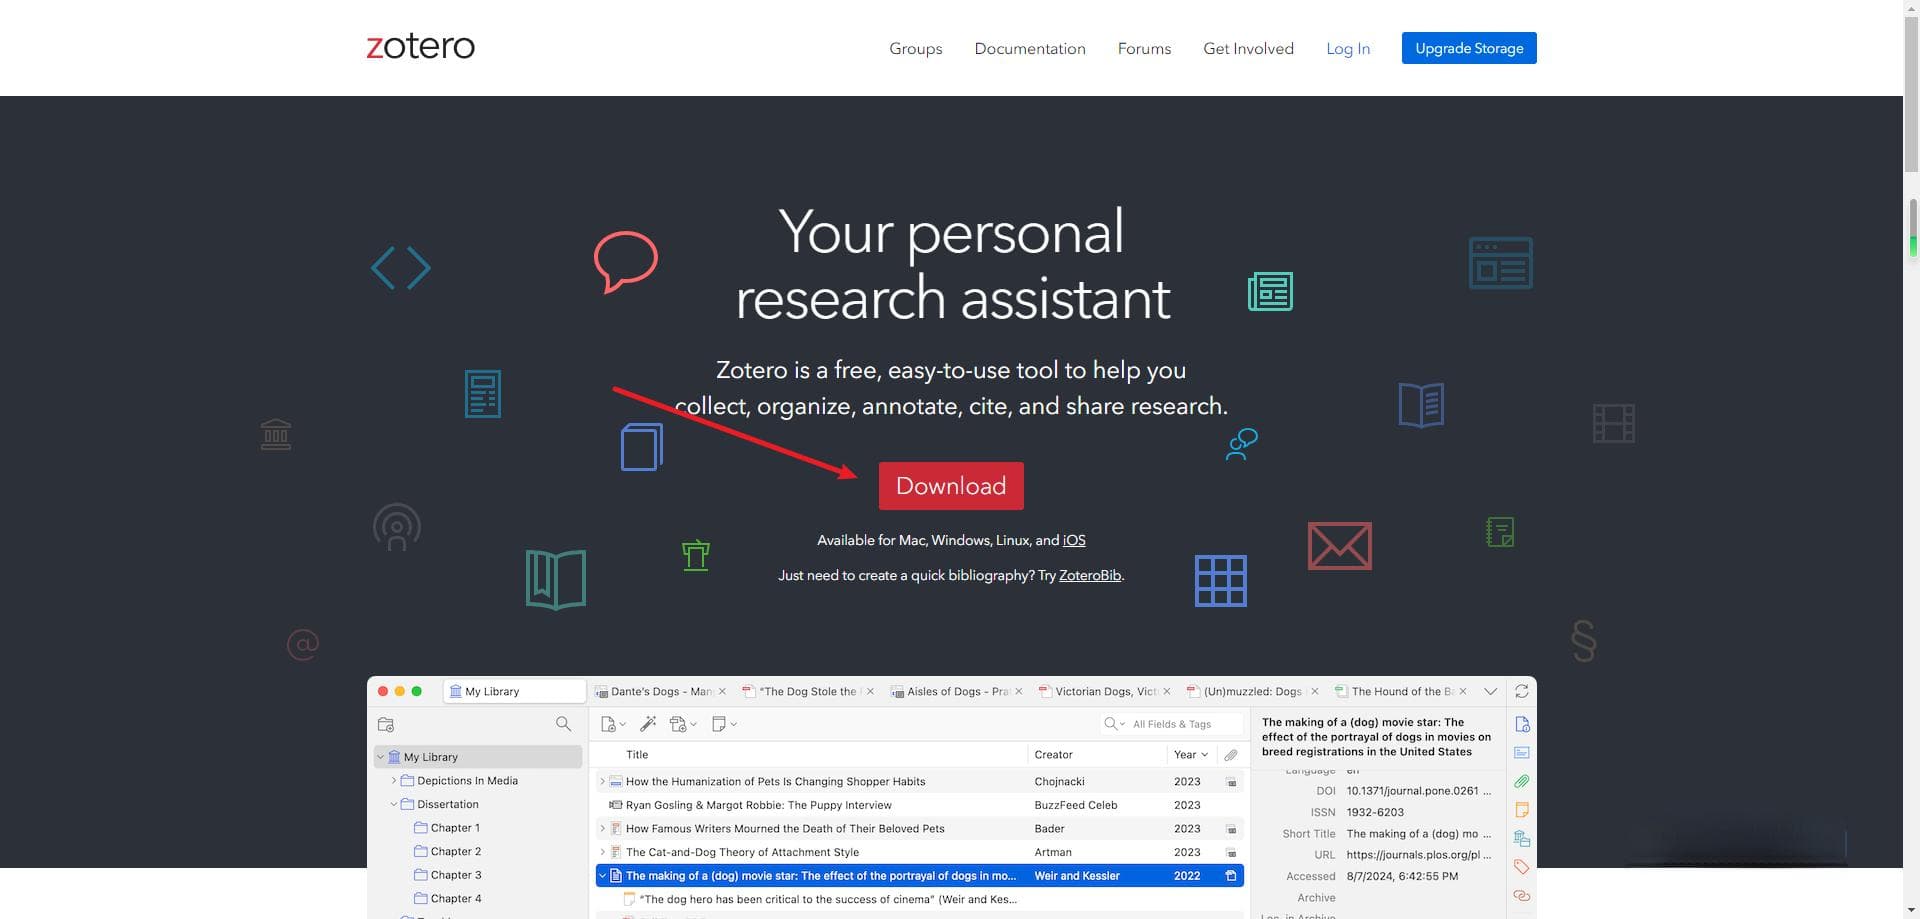The image size is (1920, 919).
Task: Click the Zotero logo in the header
Action: pyautogui.click(x=420, y=47)
